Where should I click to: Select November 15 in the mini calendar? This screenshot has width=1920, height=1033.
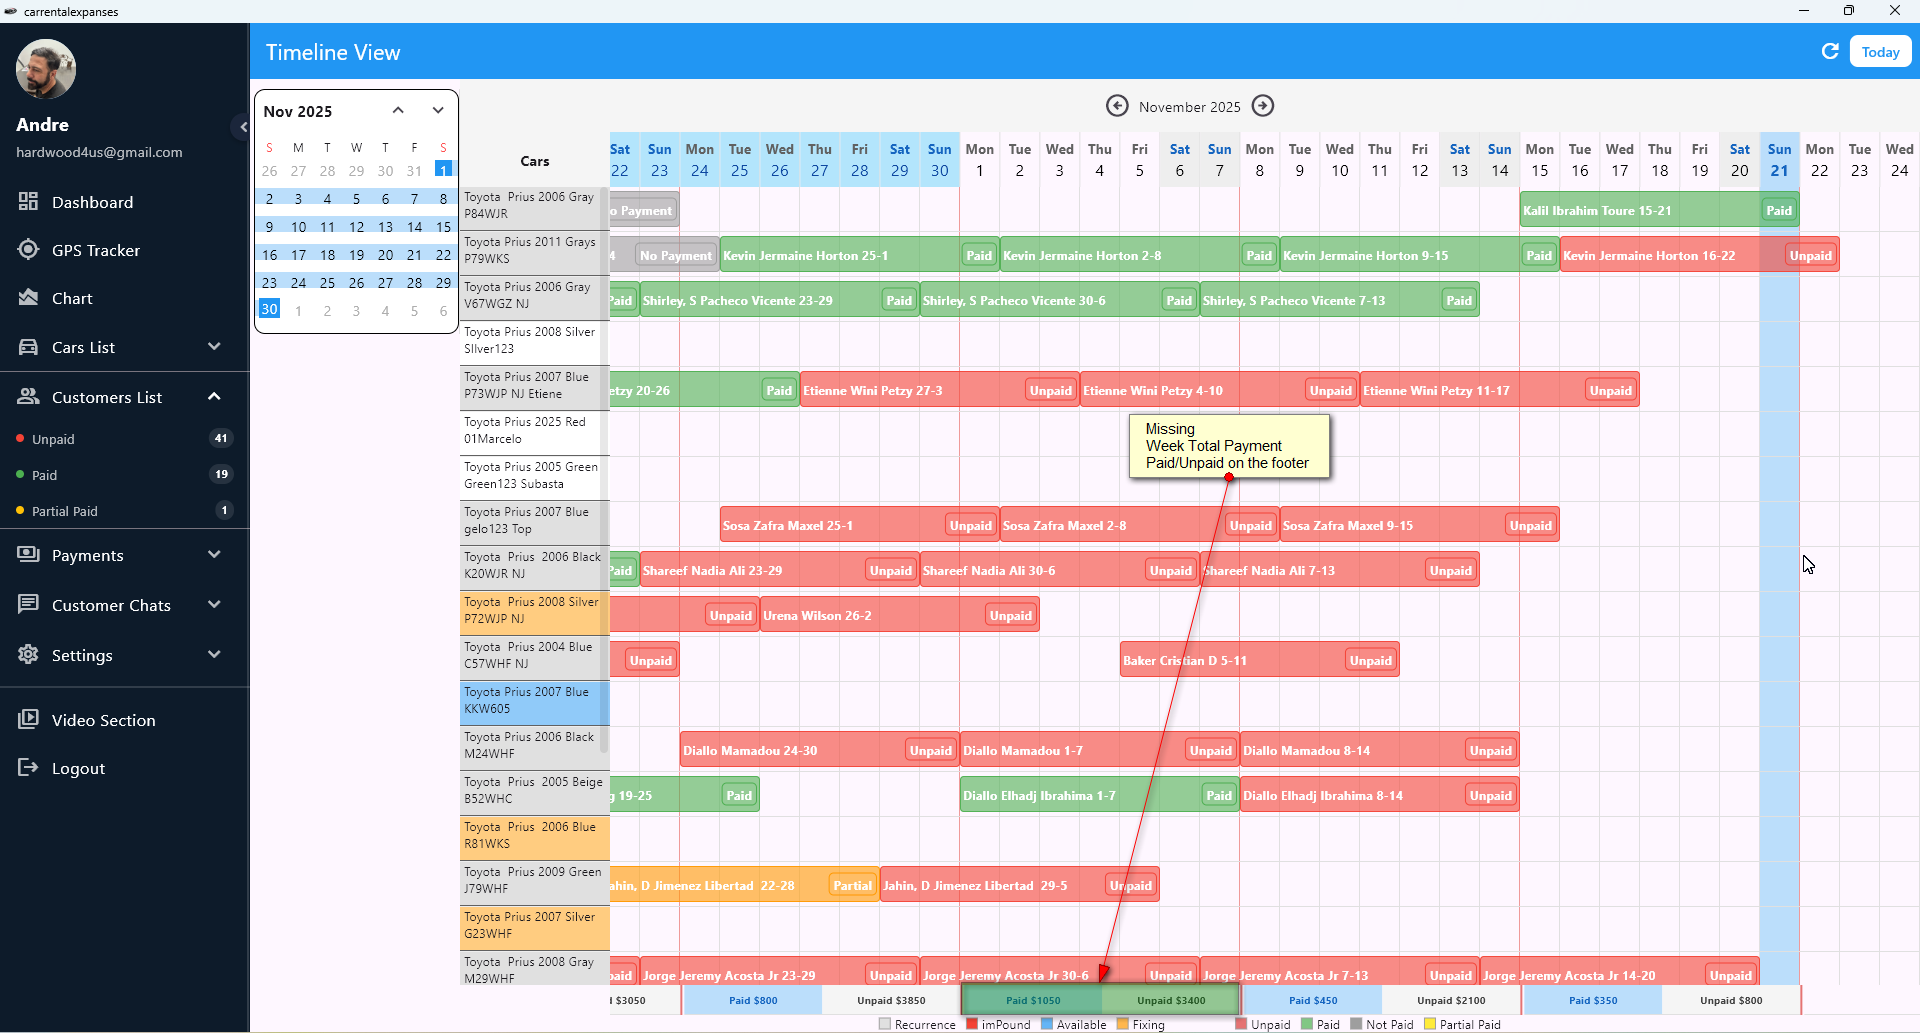click(443, 227)
